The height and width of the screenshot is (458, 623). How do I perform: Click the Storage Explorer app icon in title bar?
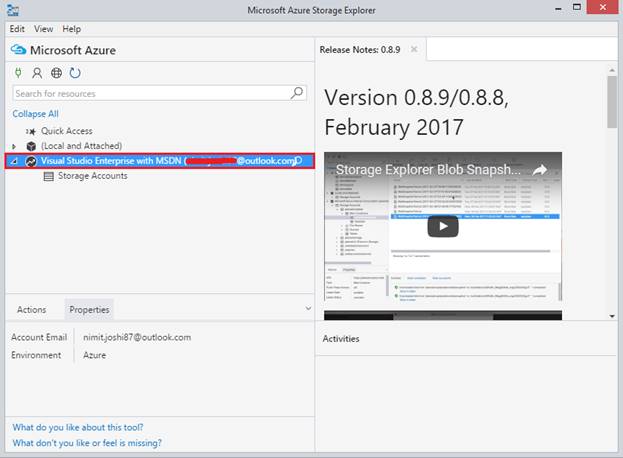pyautogui.click(x=13, y=10)
